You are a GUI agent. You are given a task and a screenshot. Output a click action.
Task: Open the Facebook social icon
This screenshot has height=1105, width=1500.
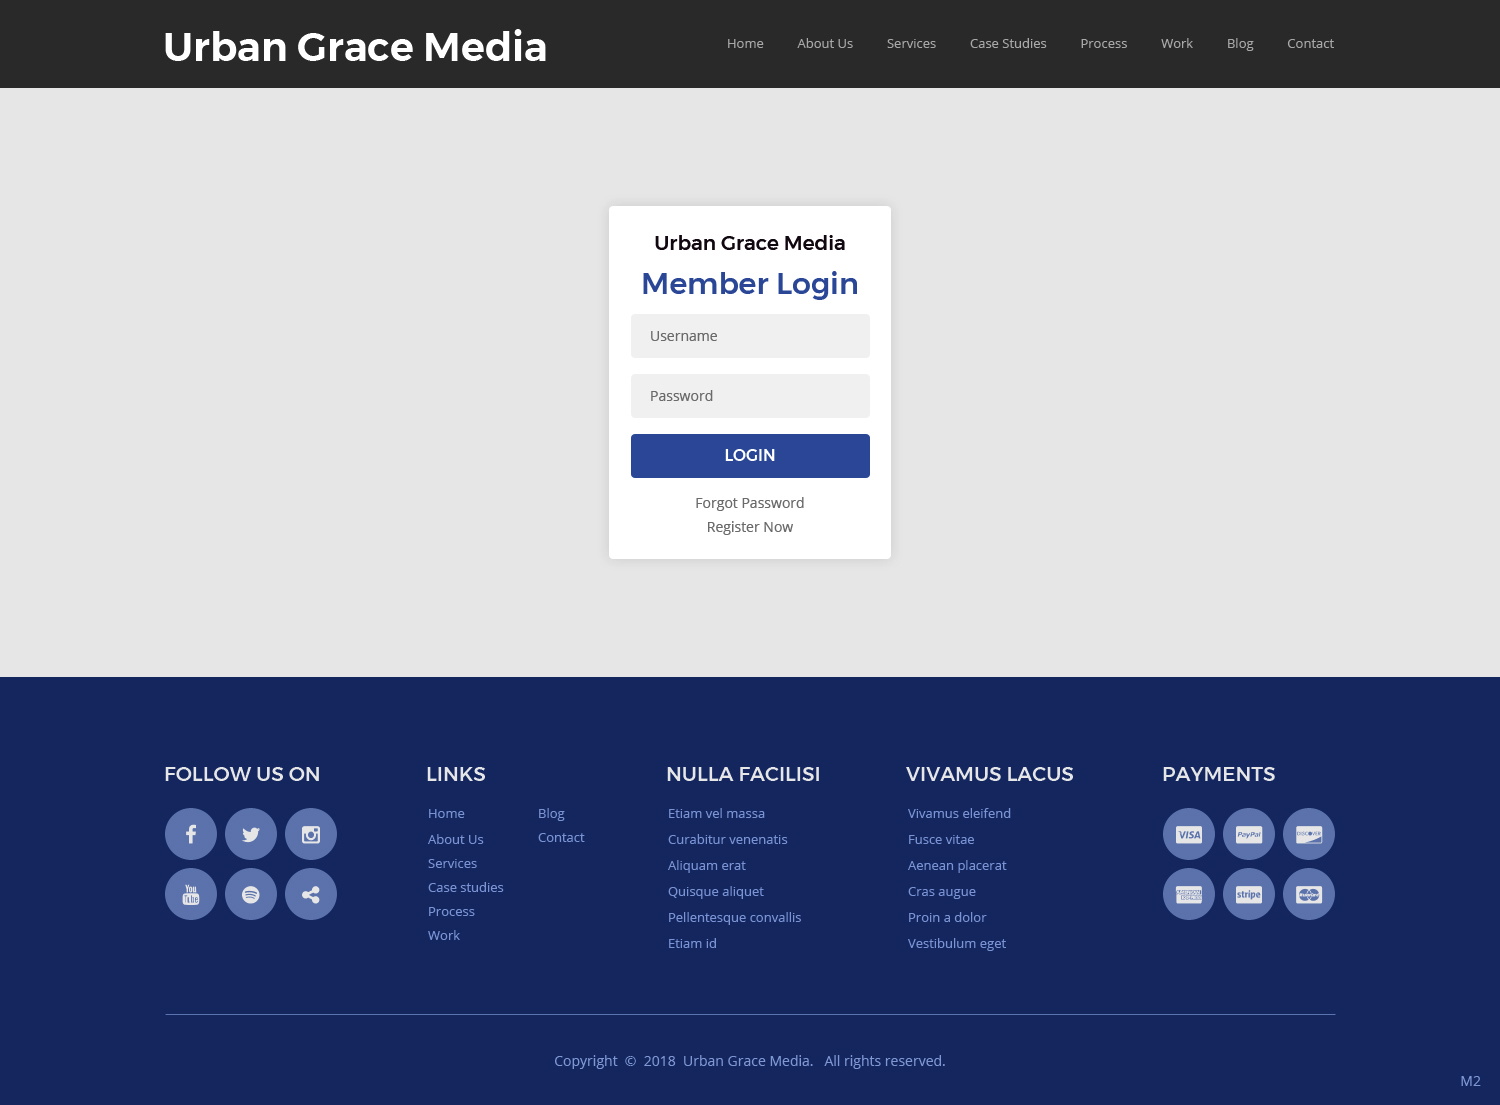coord(190,833)
